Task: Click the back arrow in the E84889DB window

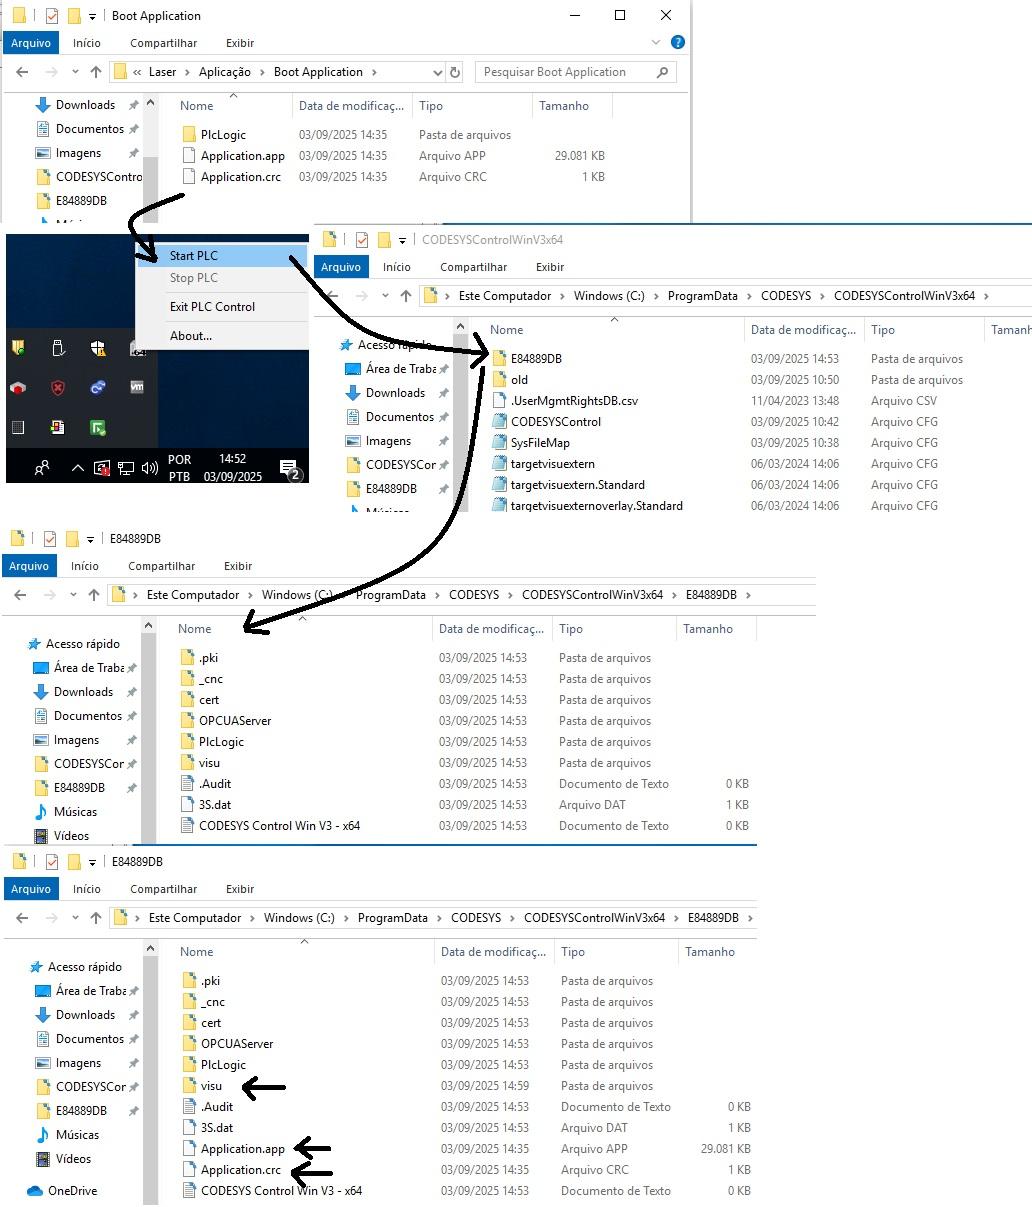Action: [x=20, y=594]
